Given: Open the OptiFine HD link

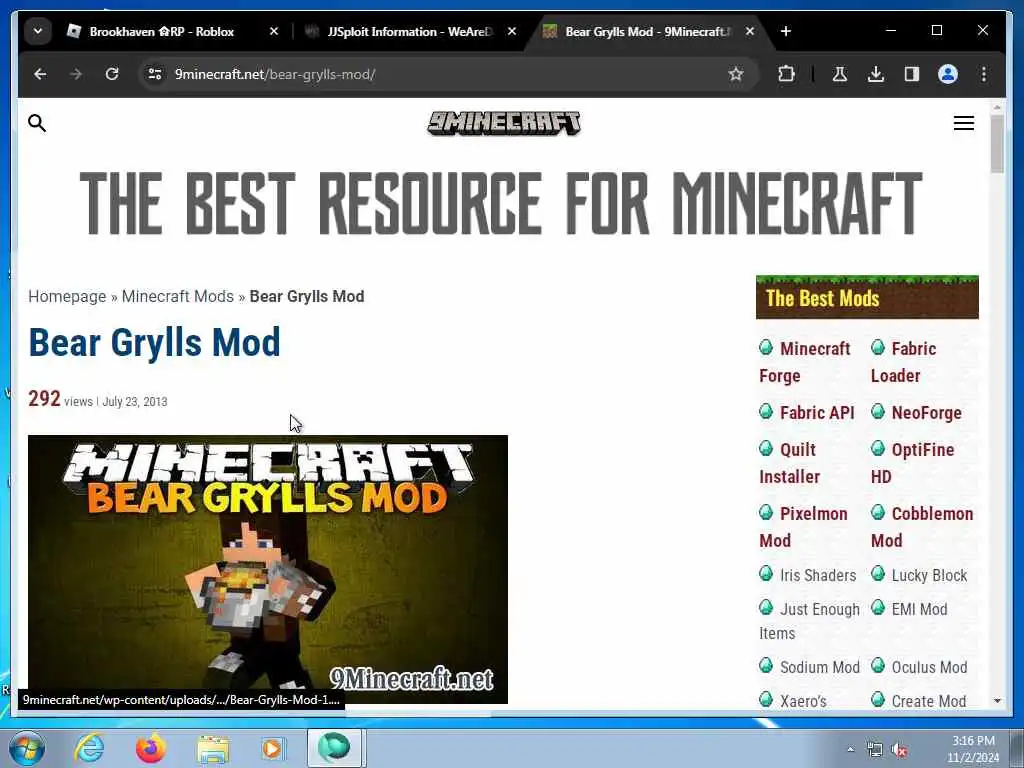Looking at the screenshot, I should [912, 463].
